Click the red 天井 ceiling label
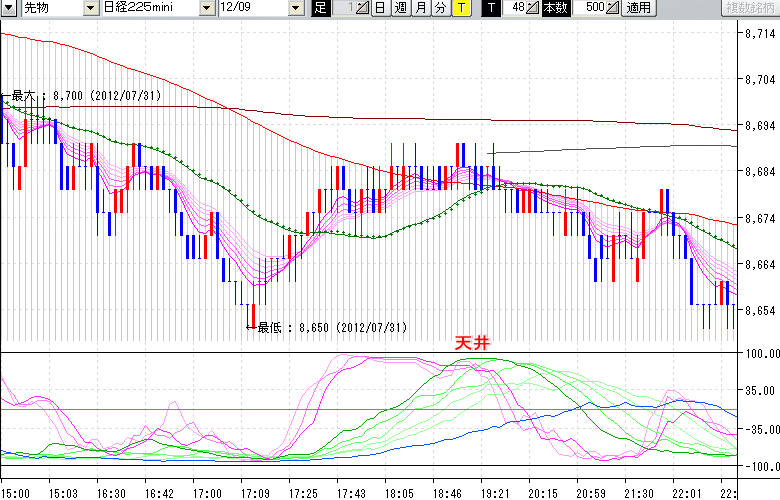The height and width of the screenshot is (500, 780). (x=472, y=343)
